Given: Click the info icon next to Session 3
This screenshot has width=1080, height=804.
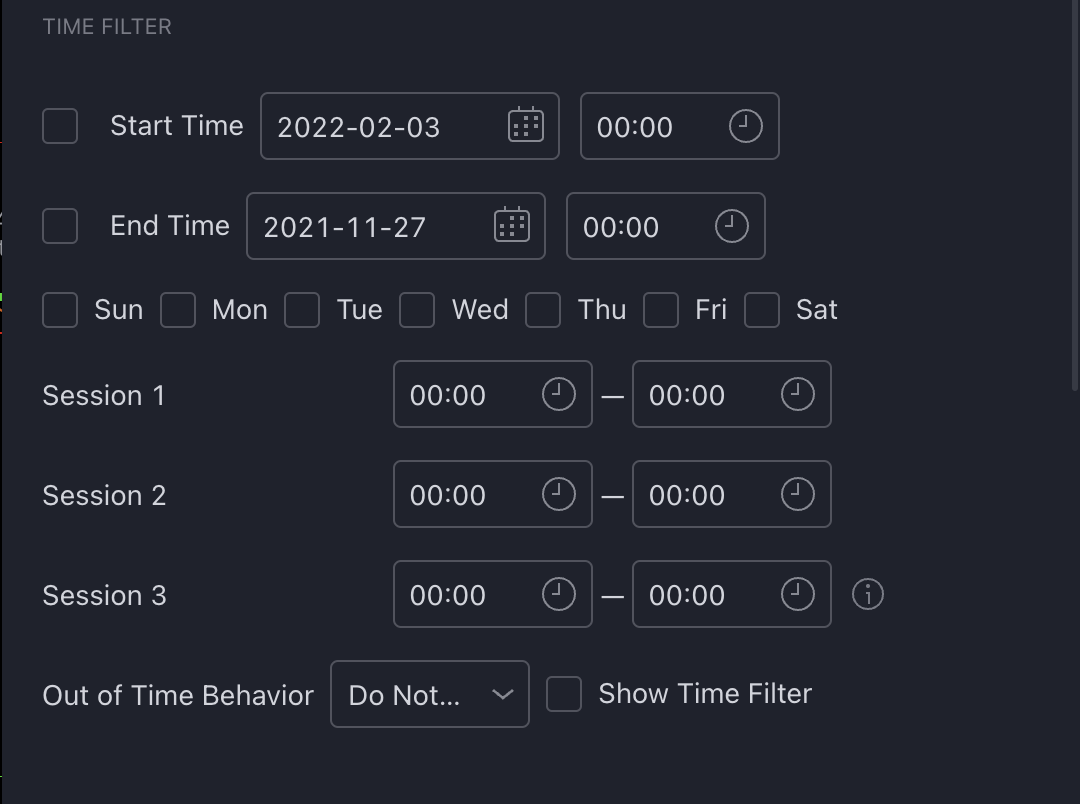Looking at the screenshot, I should tap(867, 595).
